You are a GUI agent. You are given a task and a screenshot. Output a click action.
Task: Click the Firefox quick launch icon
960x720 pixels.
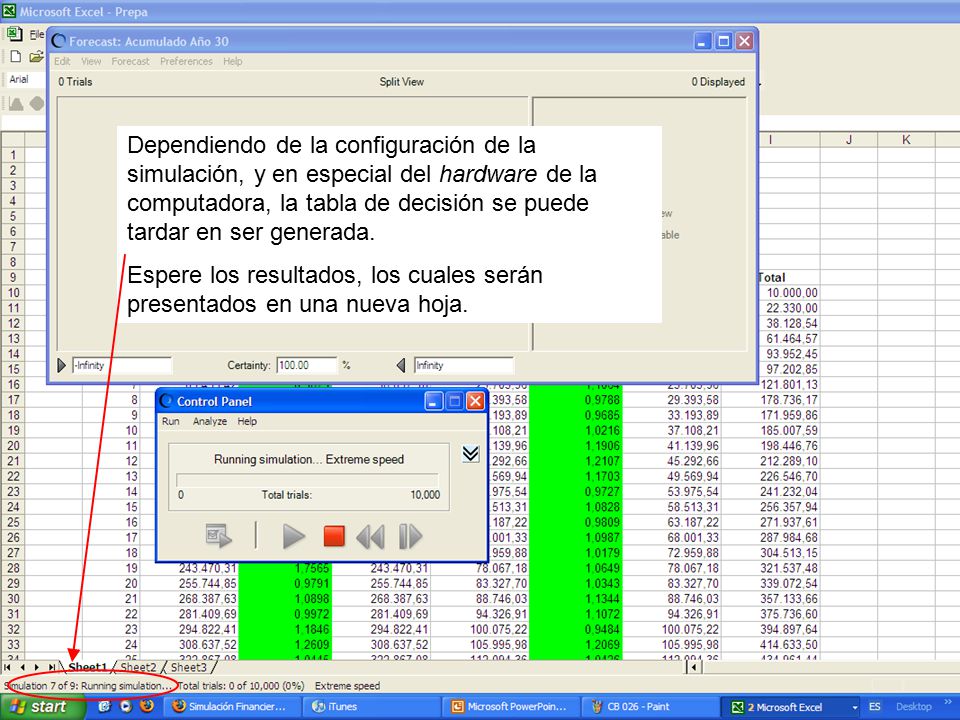coord(146,706)
